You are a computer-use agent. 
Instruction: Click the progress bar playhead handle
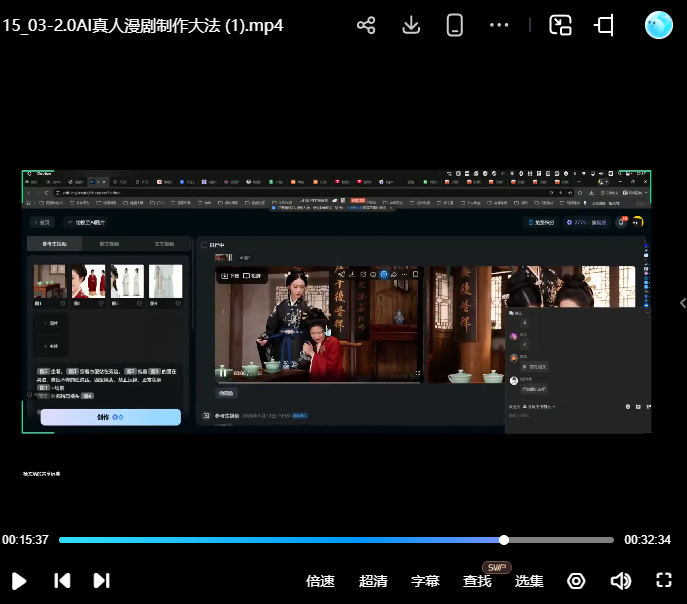pyautogui.click(x=504, y=540)
